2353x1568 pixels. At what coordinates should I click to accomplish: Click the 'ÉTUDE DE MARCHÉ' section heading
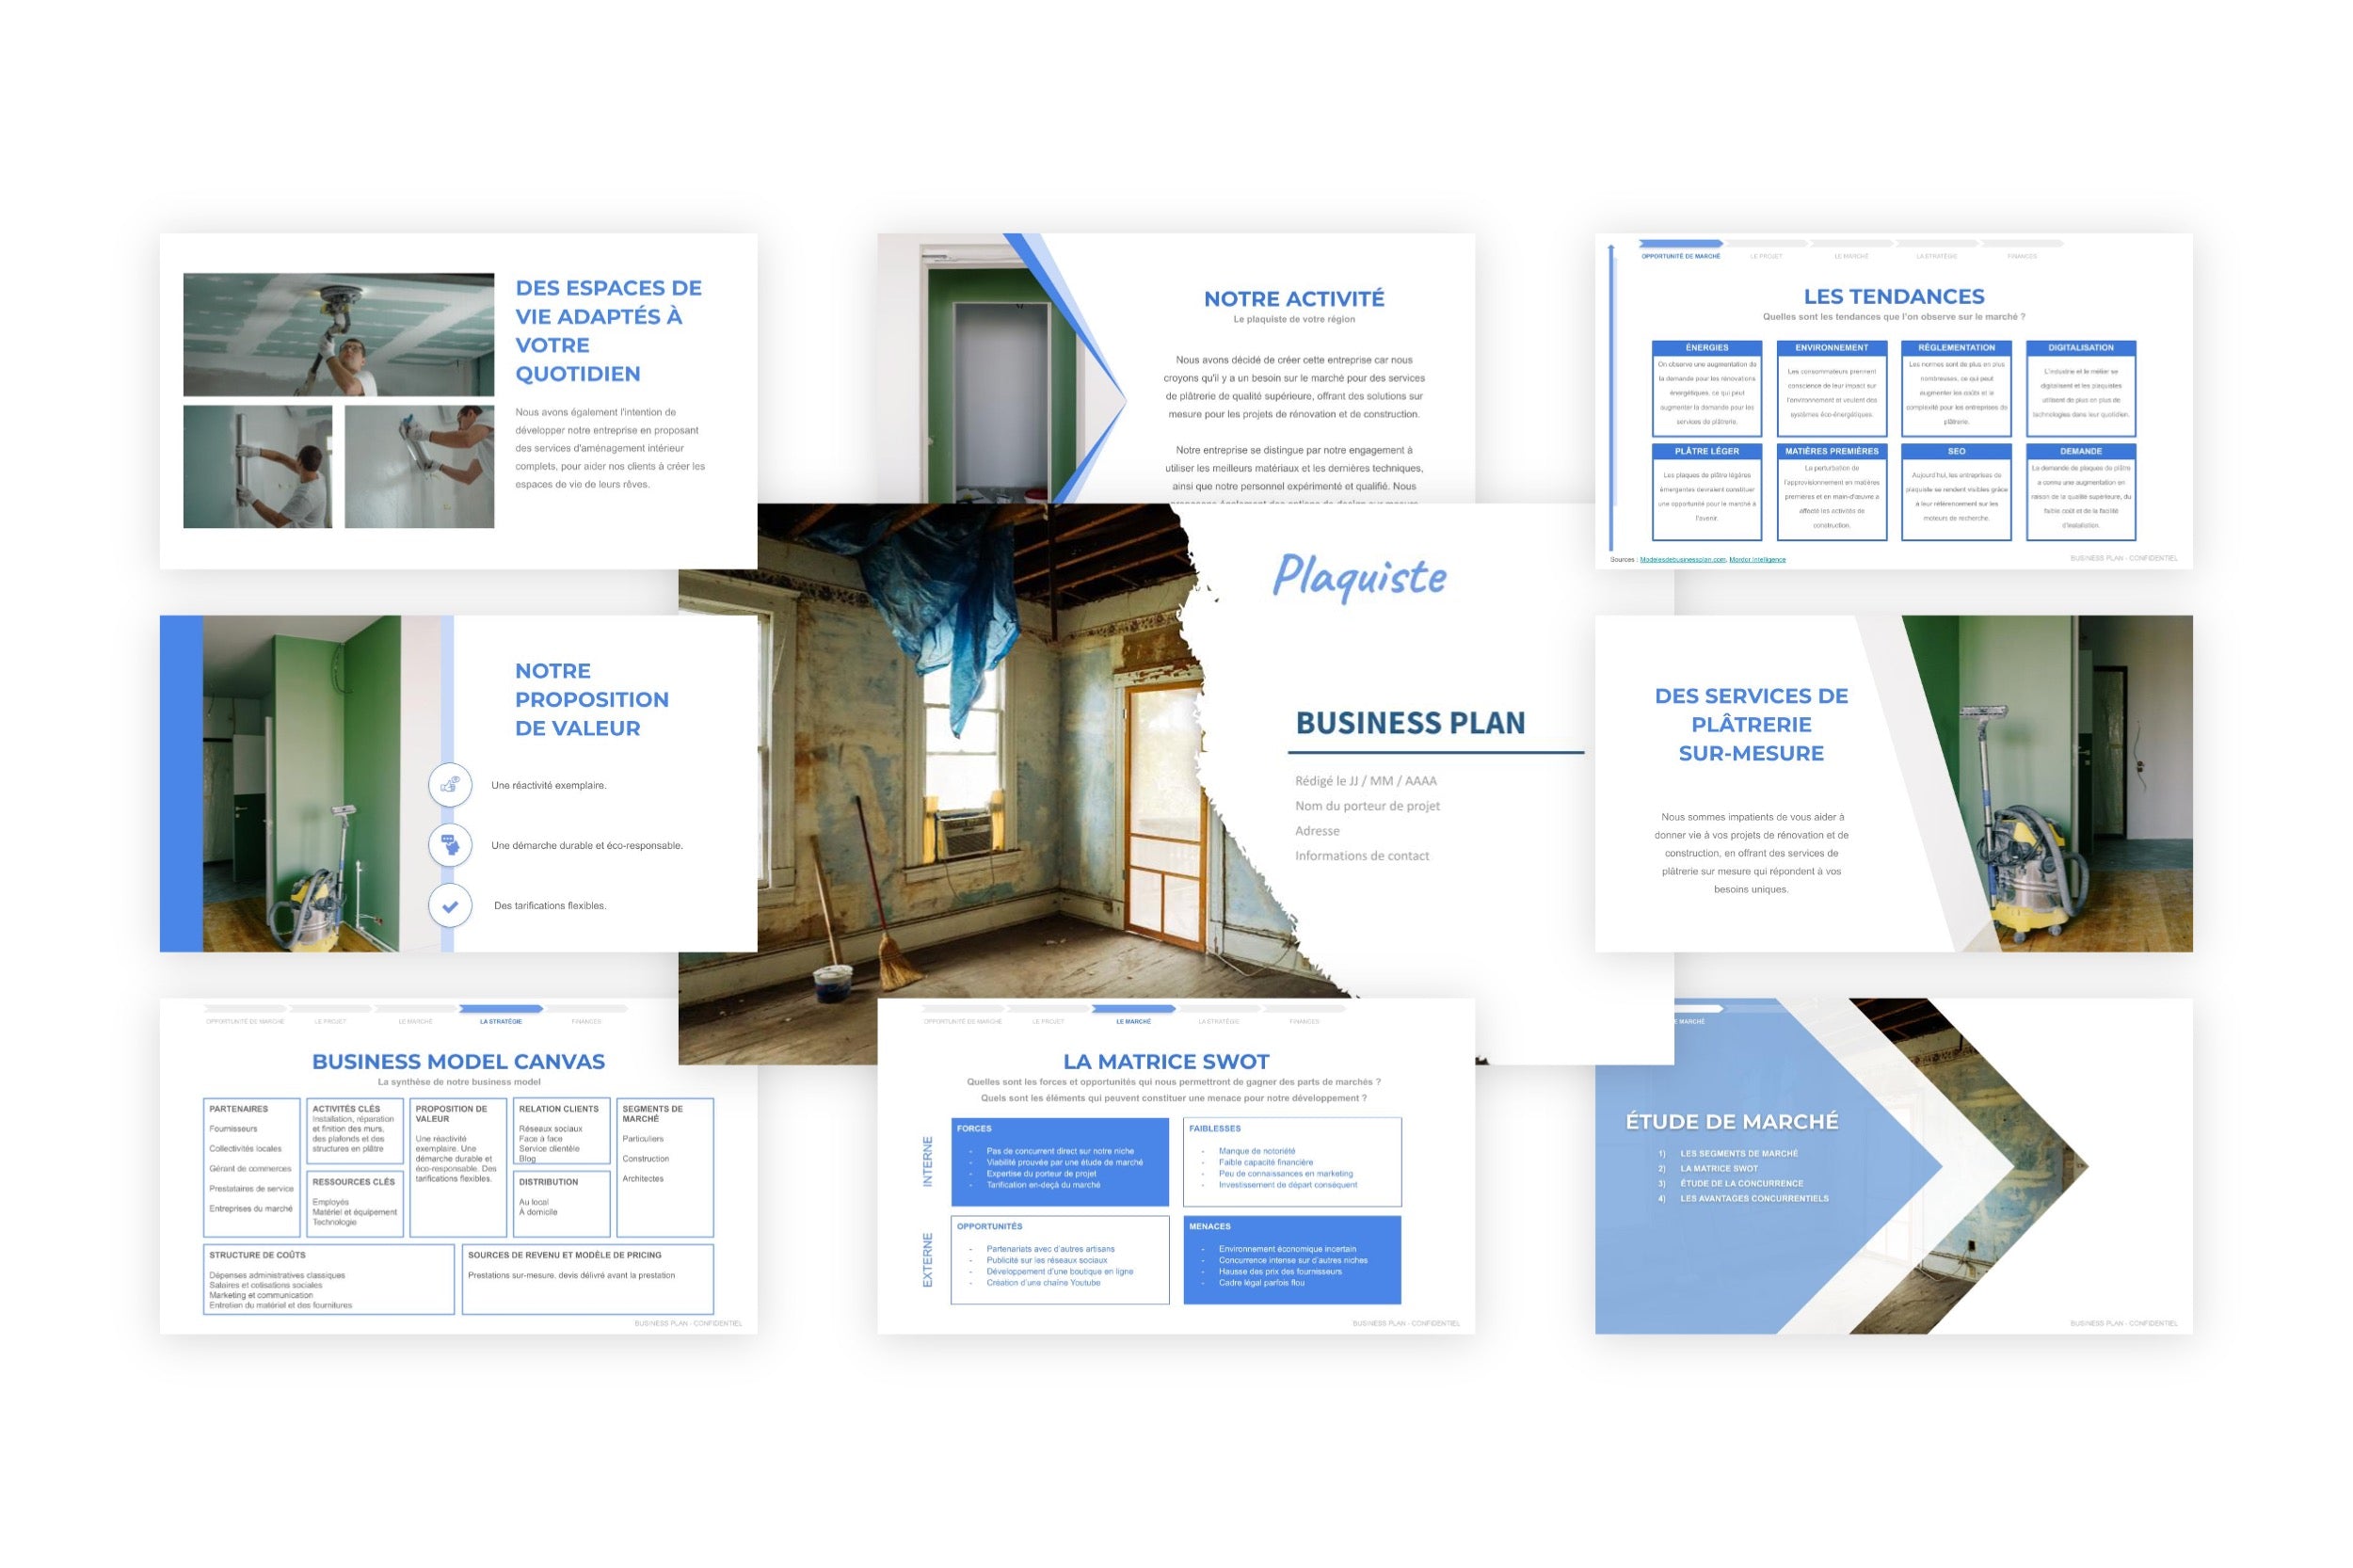tap(1732, 1121)
